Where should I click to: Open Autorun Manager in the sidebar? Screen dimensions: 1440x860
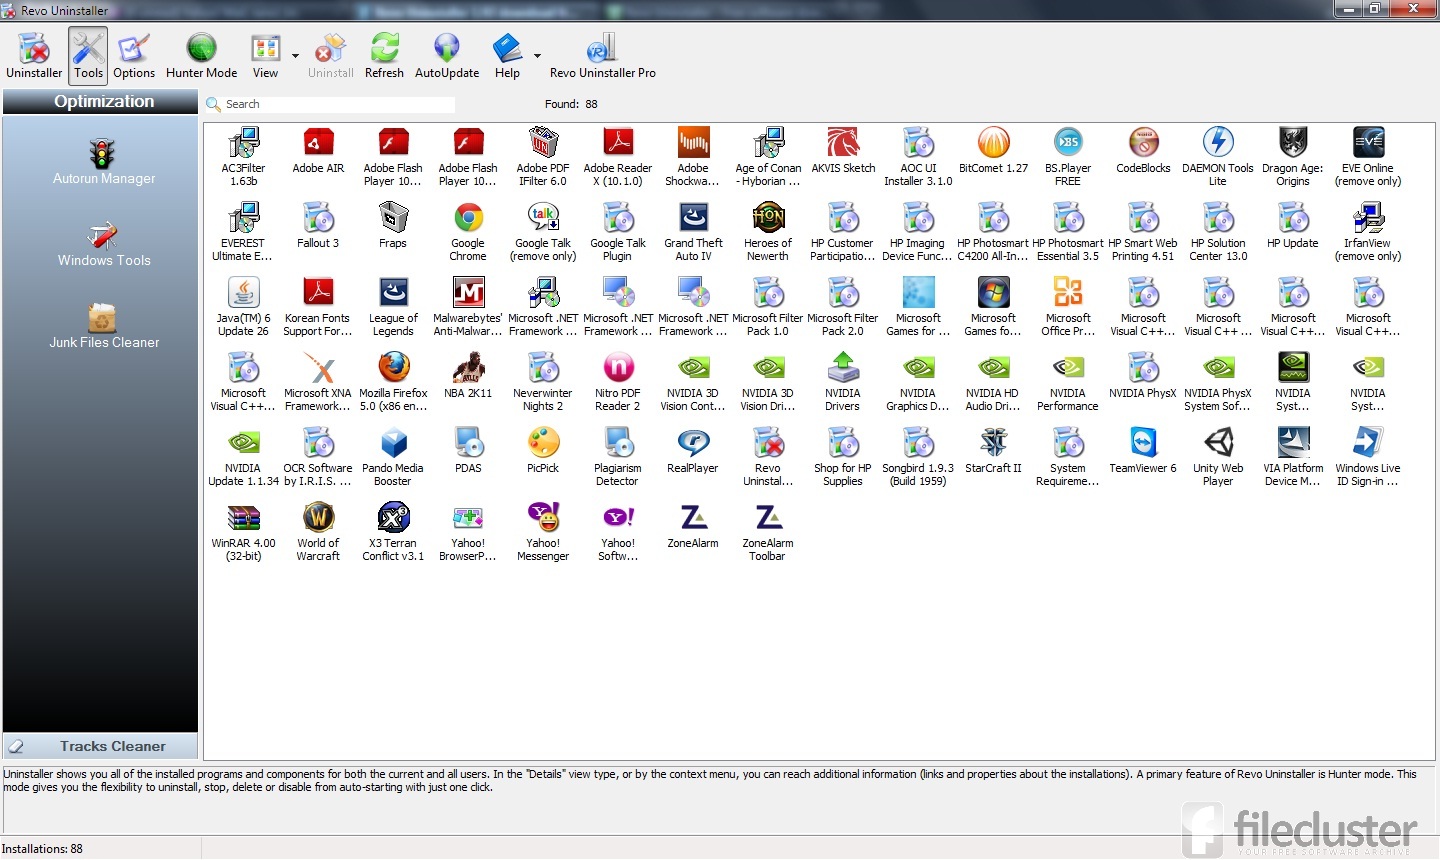(104, 162)
